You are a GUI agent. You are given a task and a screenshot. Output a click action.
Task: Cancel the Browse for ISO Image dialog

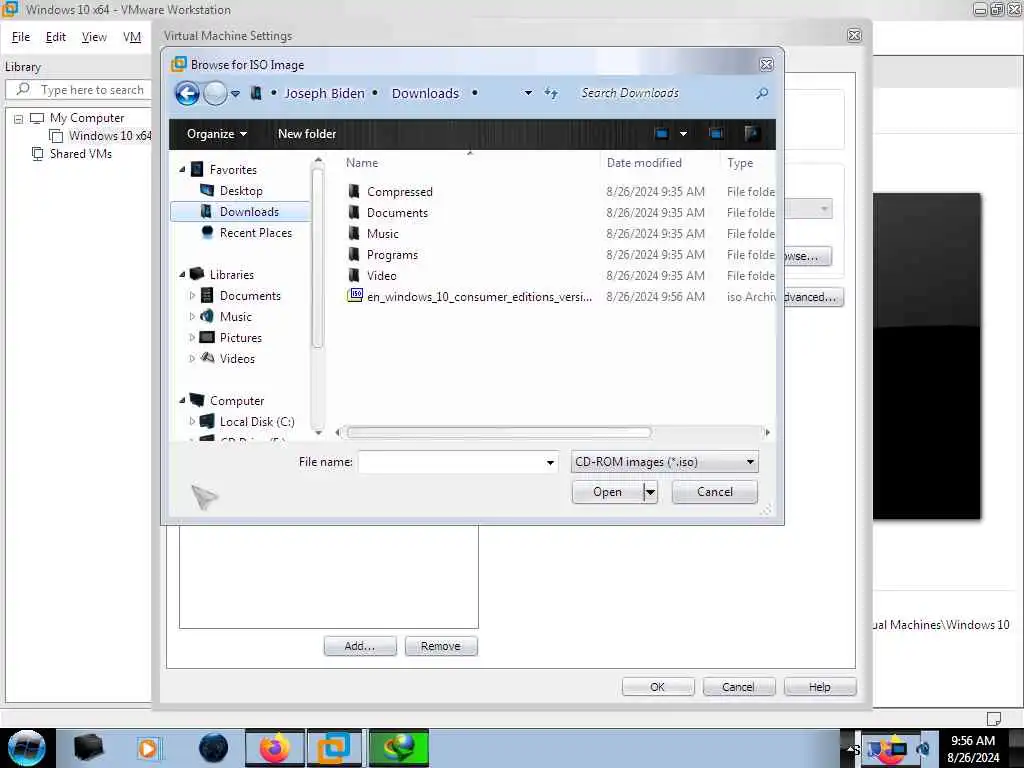(714, 492)
